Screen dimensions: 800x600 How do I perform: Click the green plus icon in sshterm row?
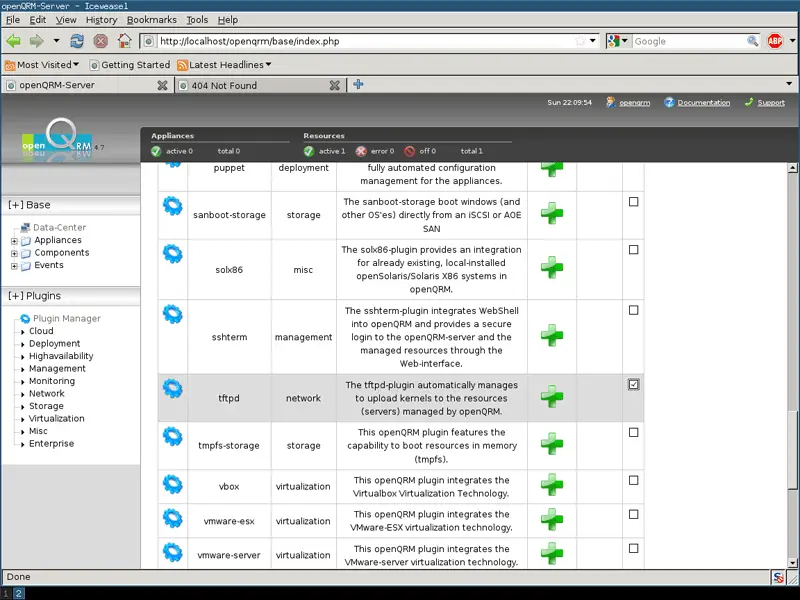coord(552,335)
